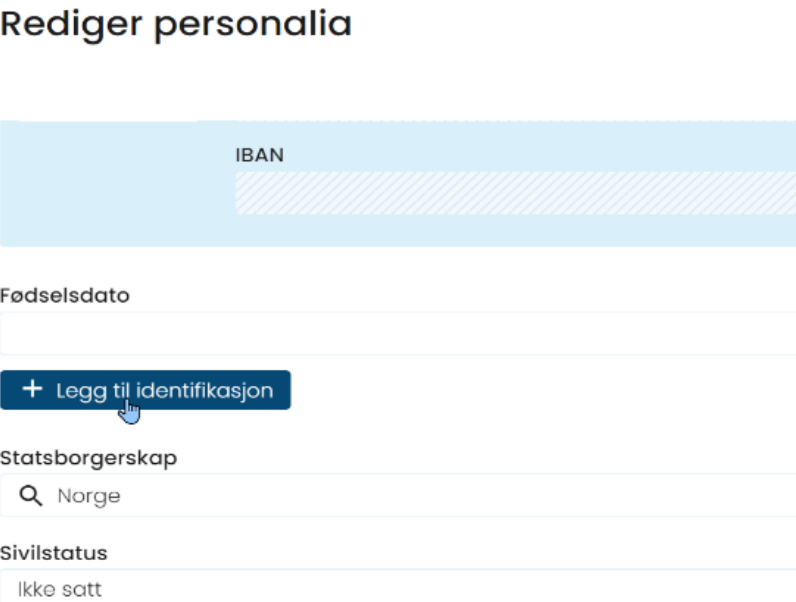The width and height of the screenshot is (796, 602).
Task: Click the Rediger personalia heading
Action: pyautogui.click(x=176, y=24)
